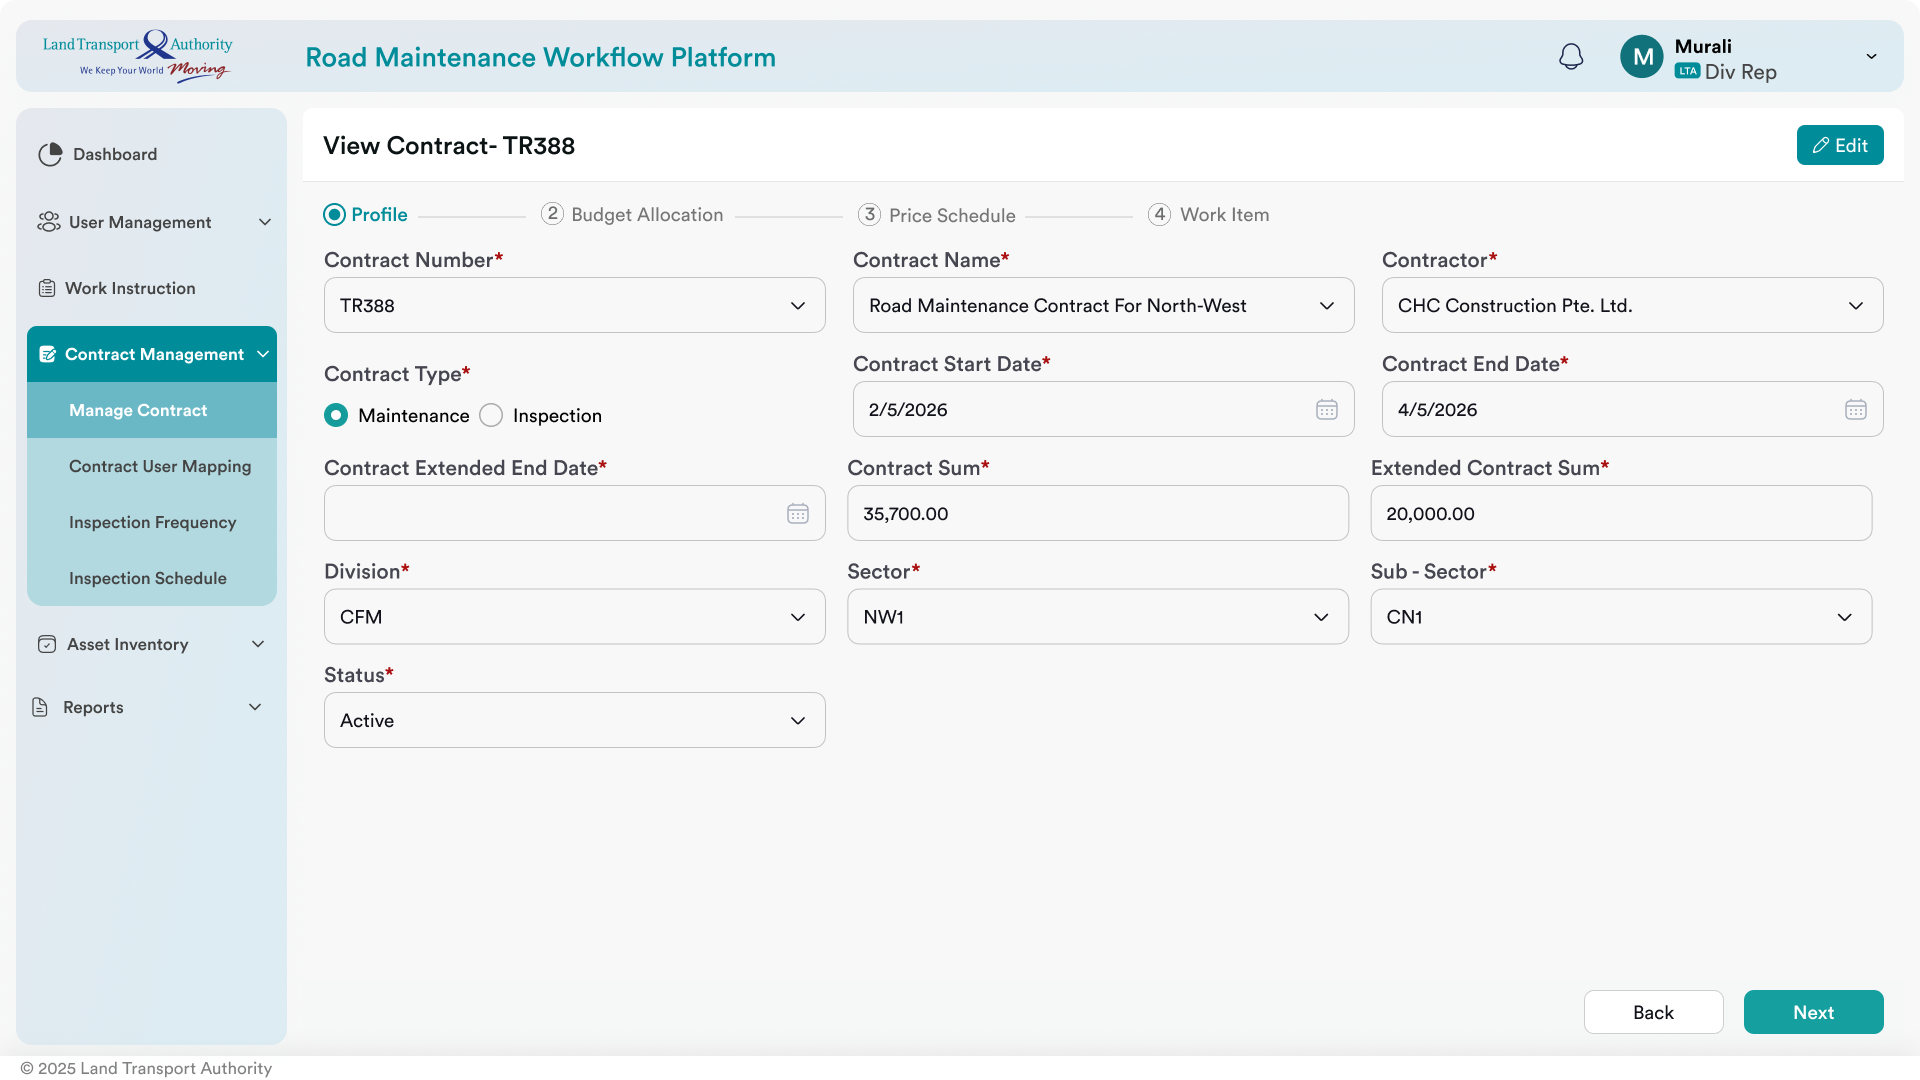The width and height of the screenshot is (1920, 1080).
Task: Expand the Murali user profile menu
Action: [x=1871, y=57]
